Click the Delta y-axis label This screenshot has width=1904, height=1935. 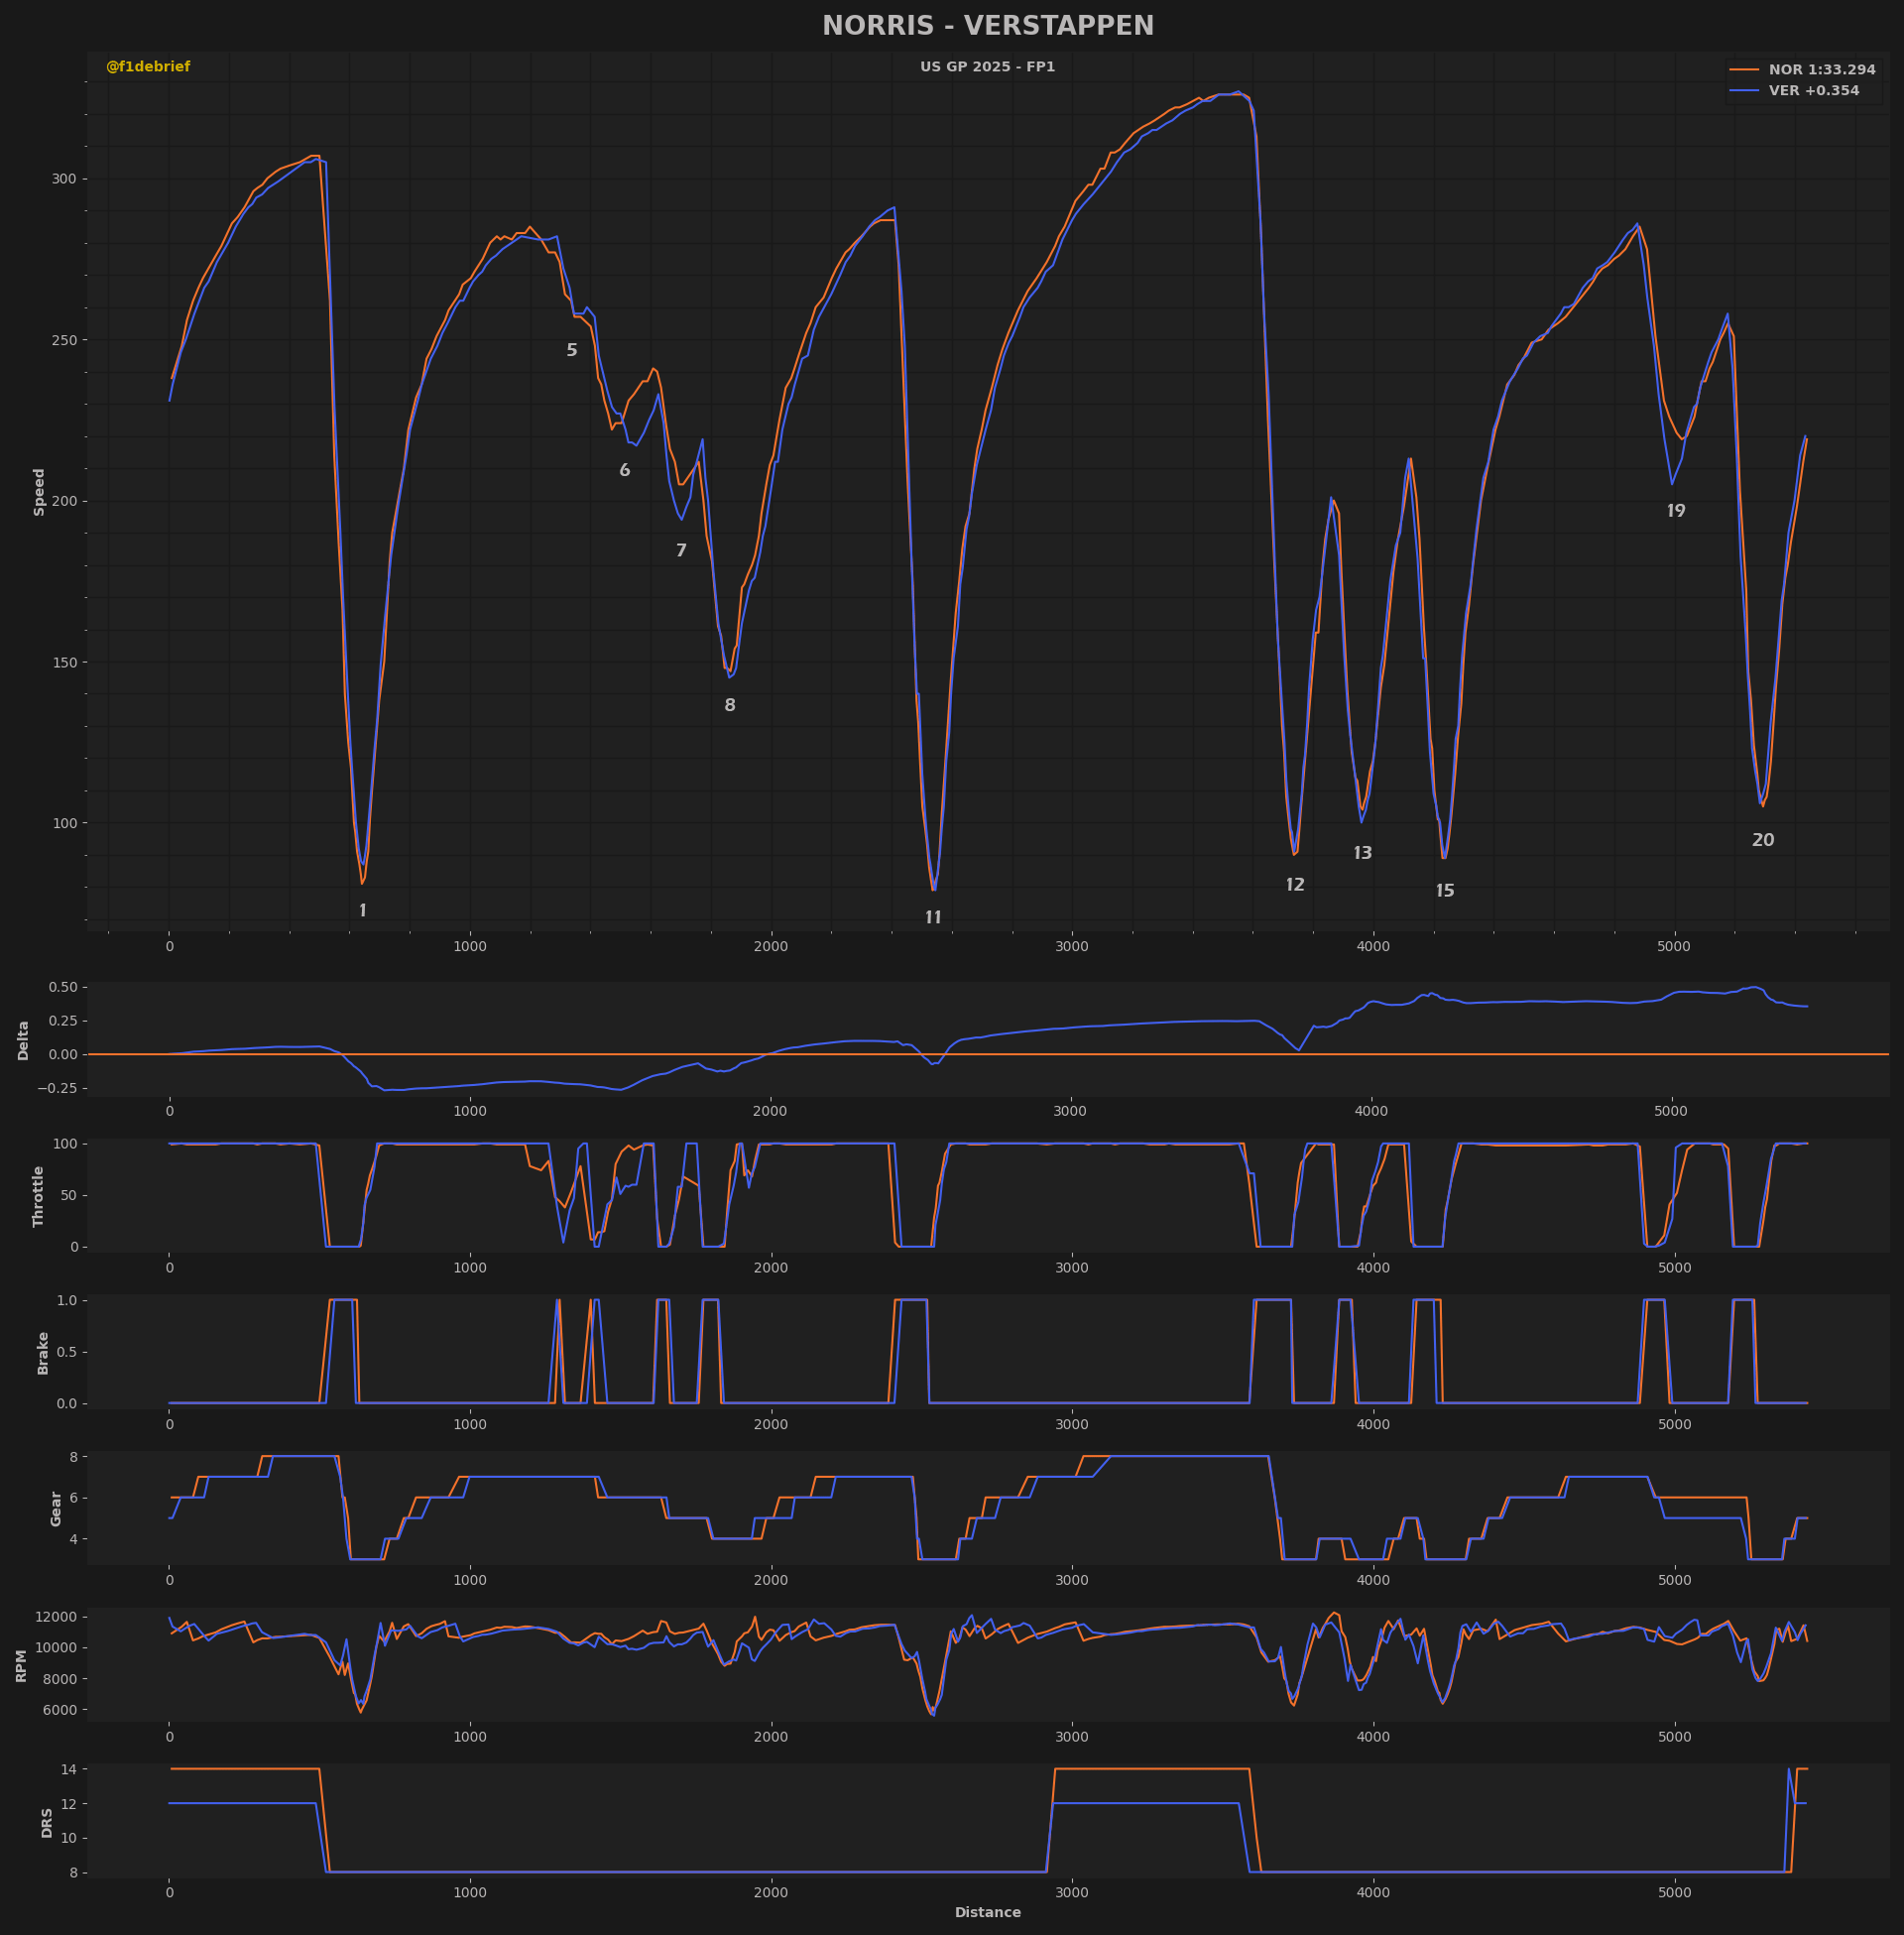(x=24, y=1040)
